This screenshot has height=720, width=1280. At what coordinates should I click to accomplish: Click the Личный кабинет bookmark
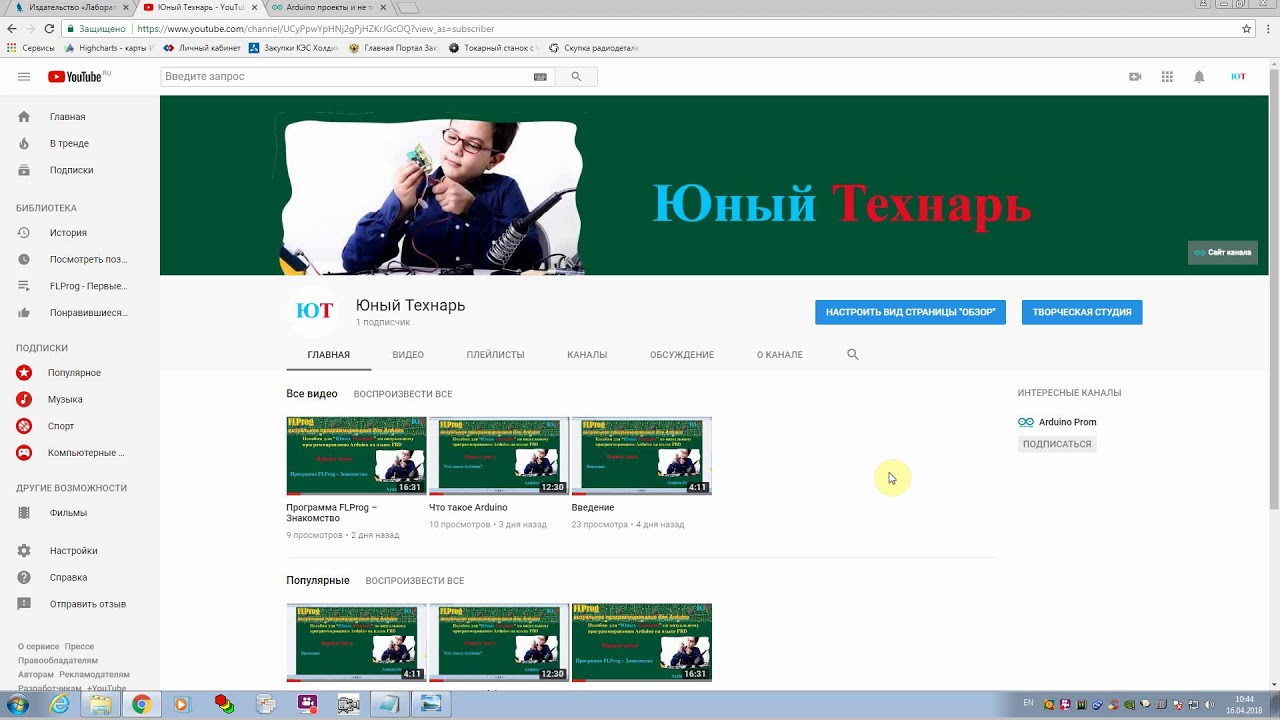201,48
